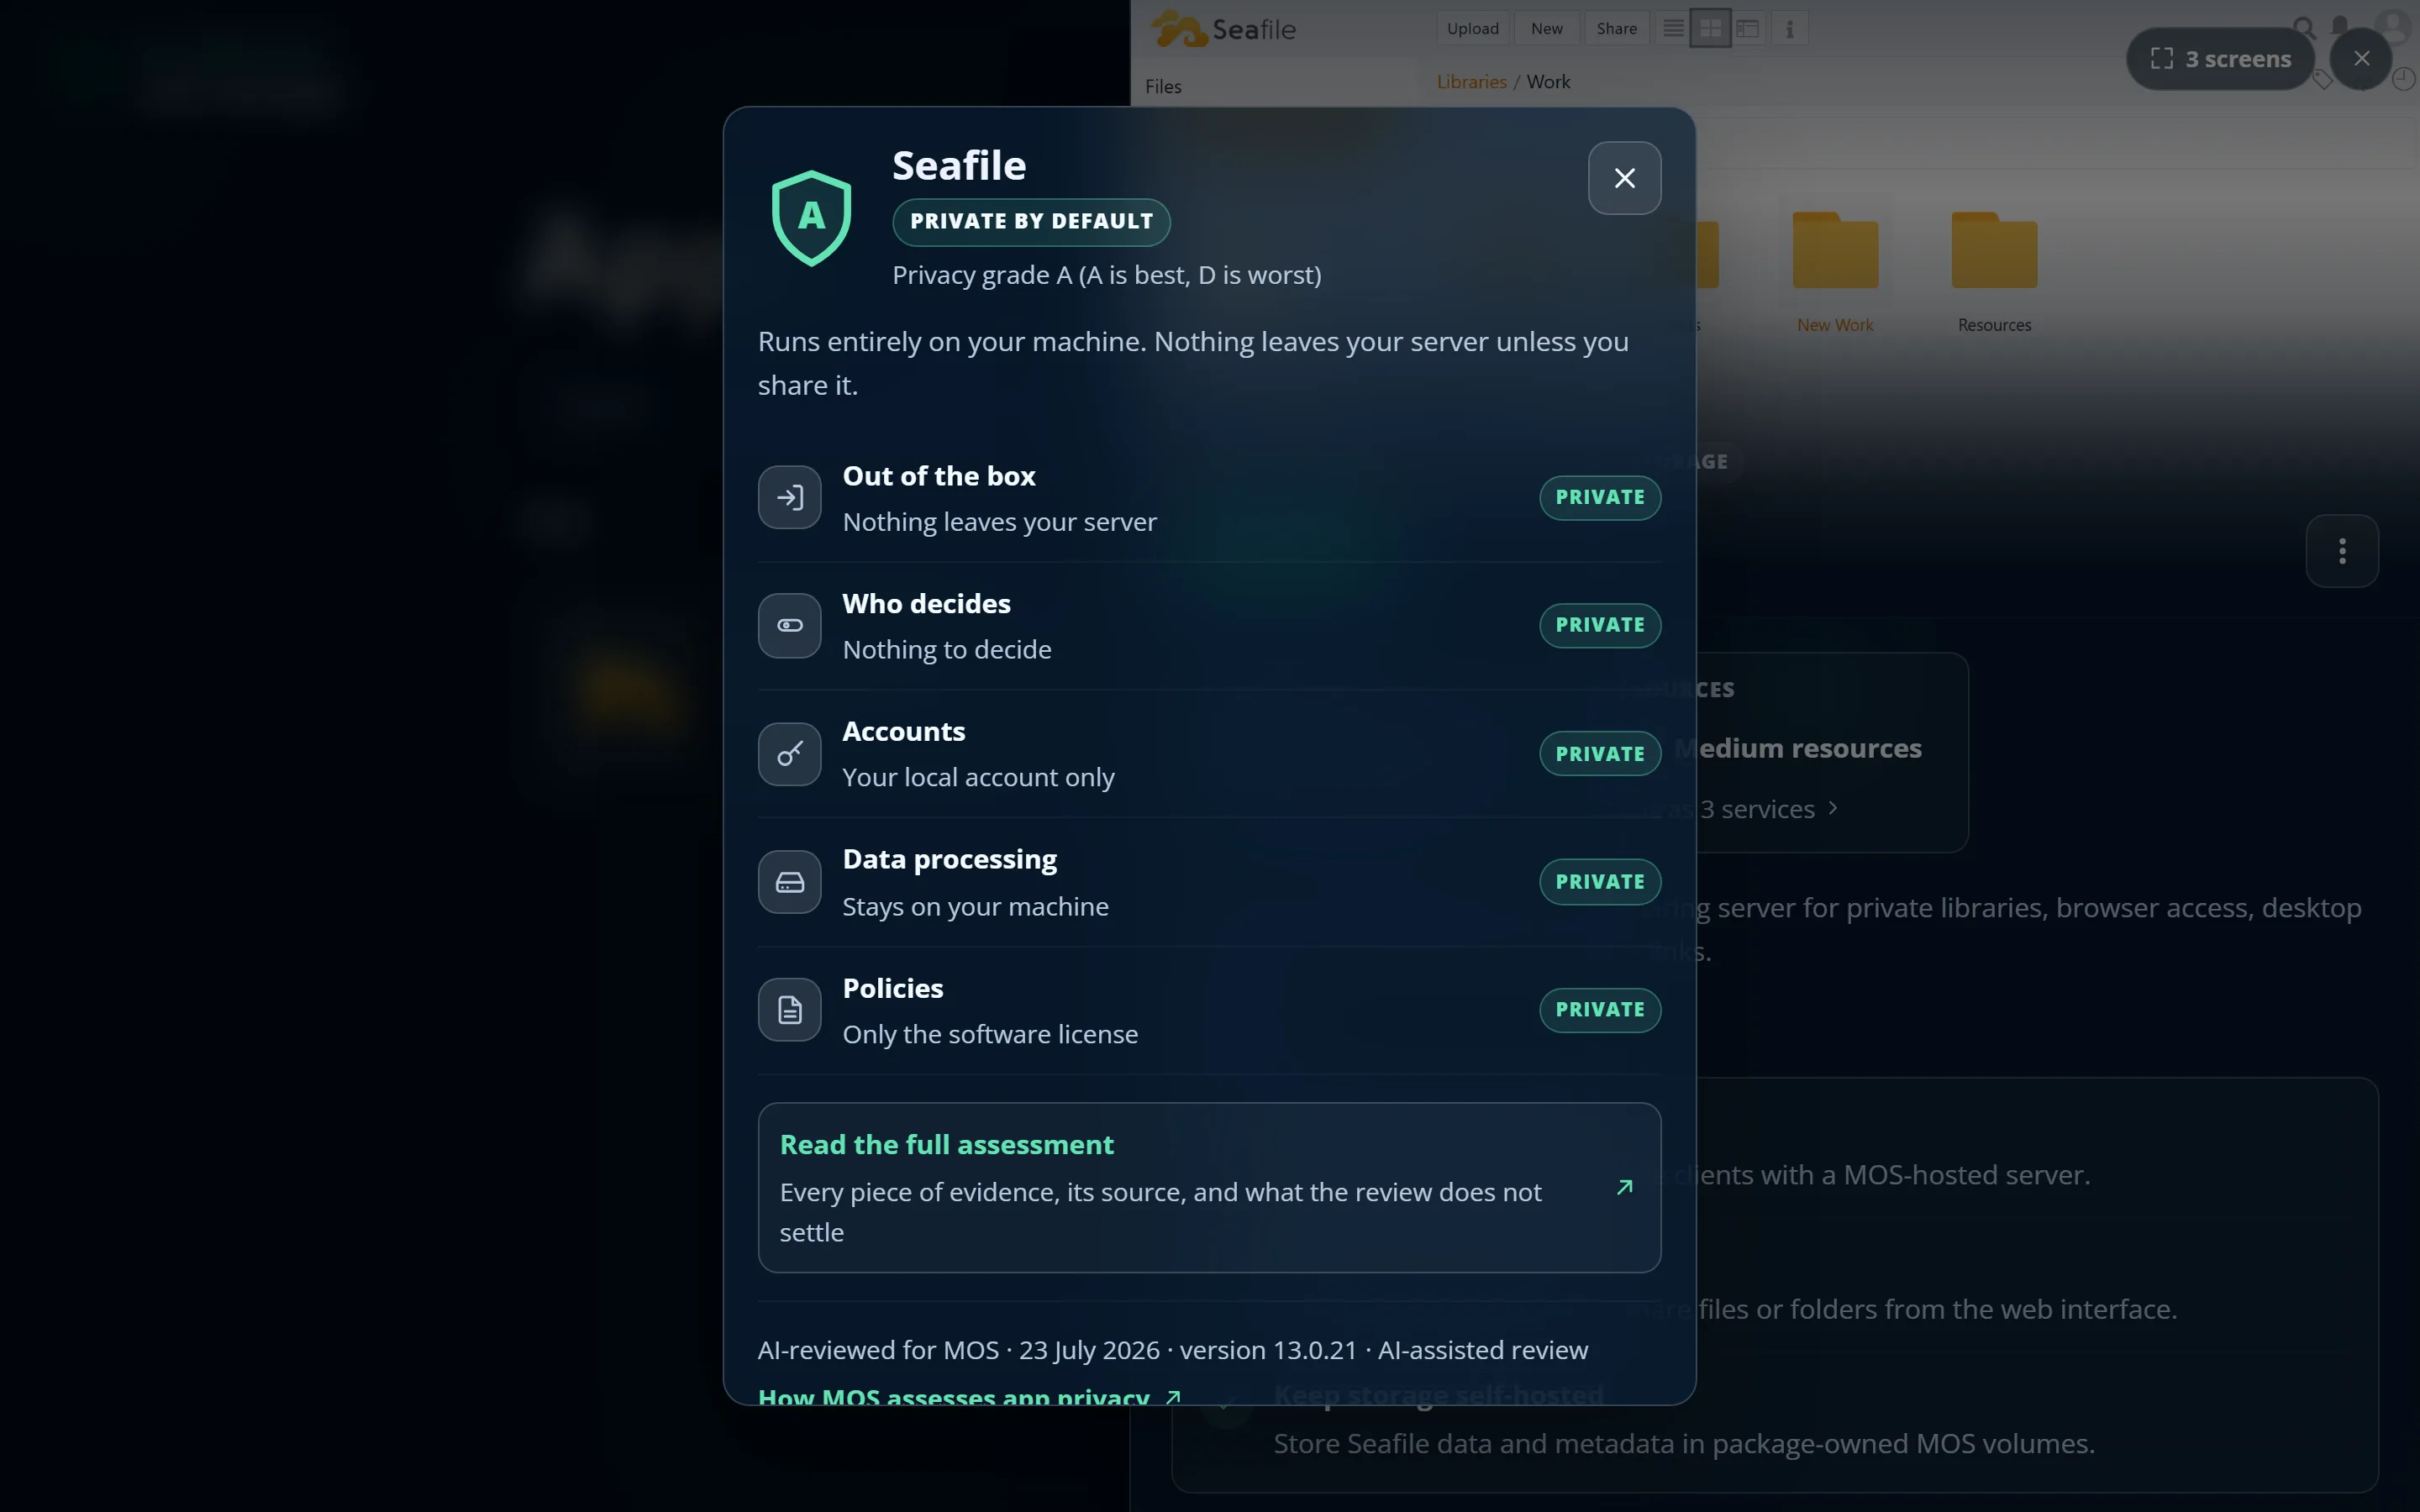Screen dimensions: 2420x1512
Task: Click the PRIVATE BY DEFAULT badge
Action: pyautogui.click(x=1031, y=221)
